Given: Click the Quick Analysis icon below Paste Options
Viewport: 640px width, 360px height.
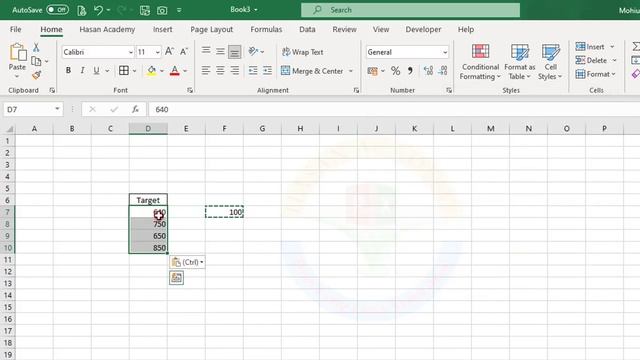Looking at the screenshot, I should pos(176,278).
